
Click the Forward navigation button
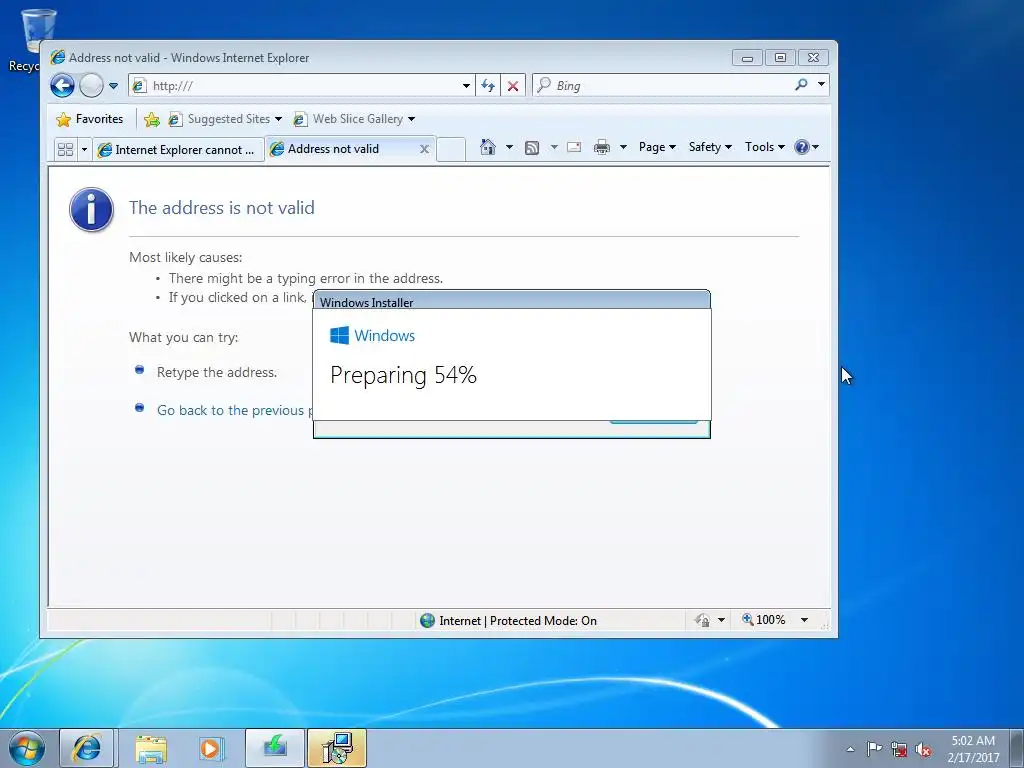91,86
